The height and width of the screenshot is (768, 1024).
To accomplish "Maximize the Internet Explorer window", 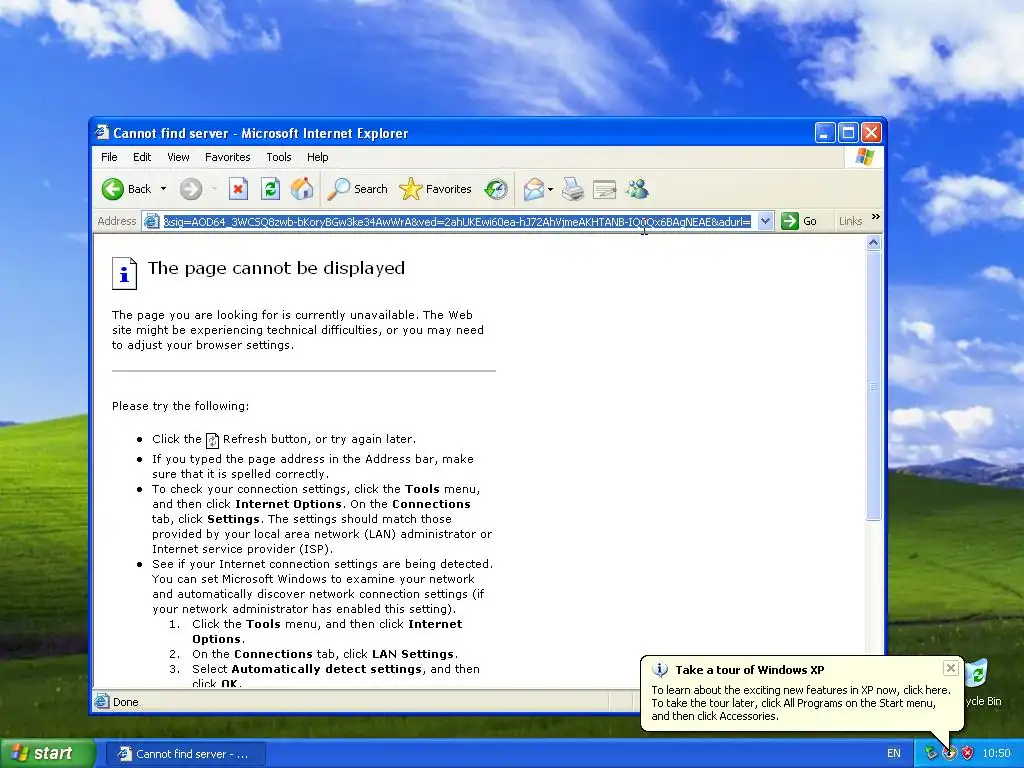I will click(848, 133).
